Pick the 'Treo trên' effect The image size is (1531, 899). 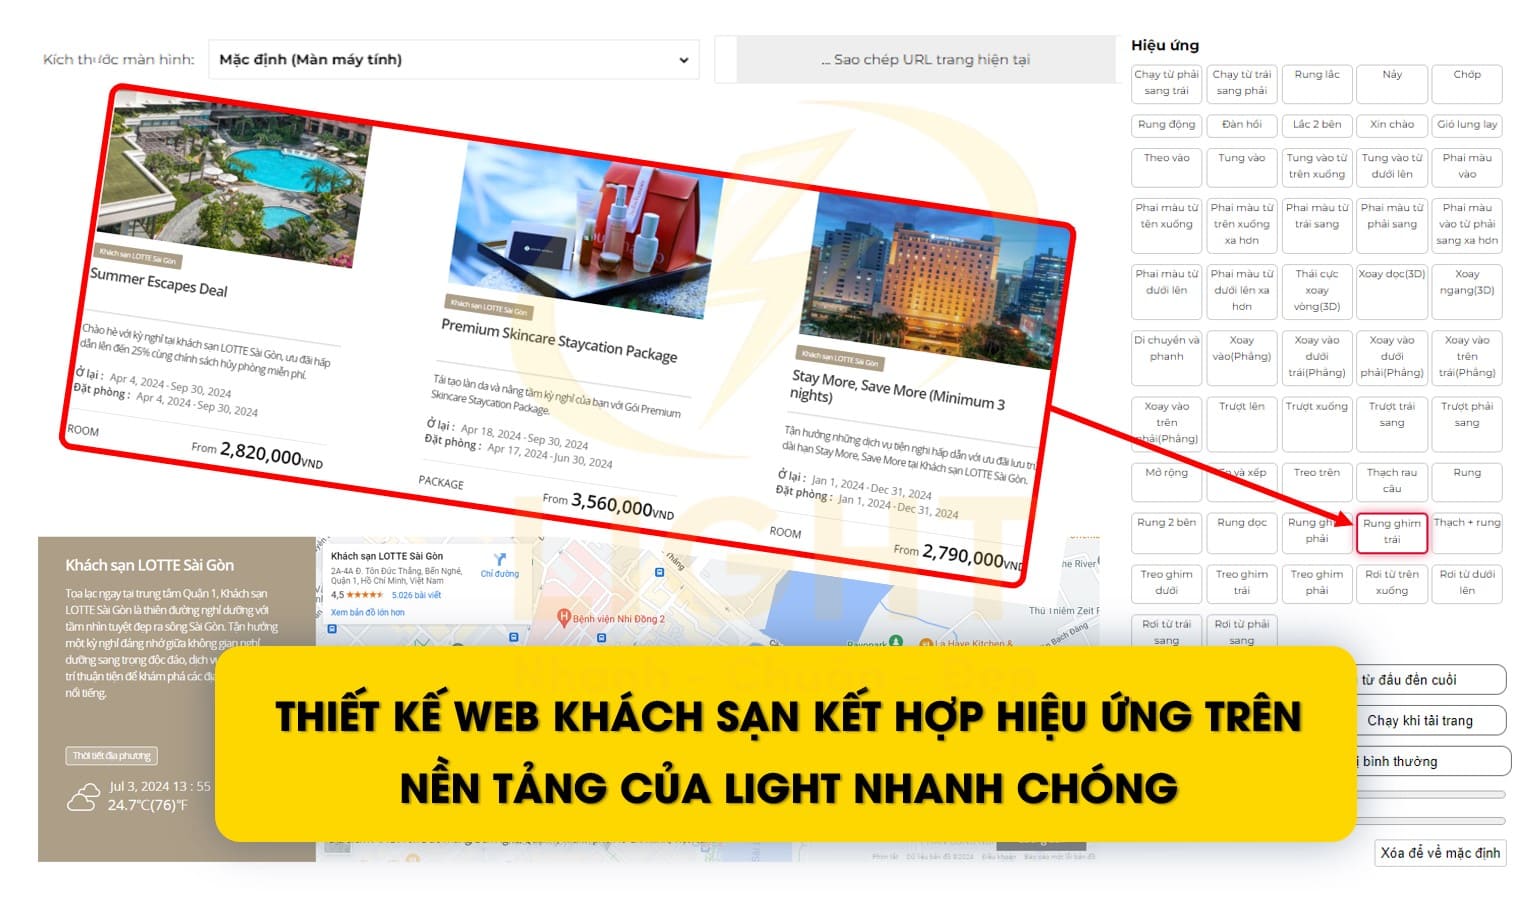pyautogui.click(x=1316, y=482)
